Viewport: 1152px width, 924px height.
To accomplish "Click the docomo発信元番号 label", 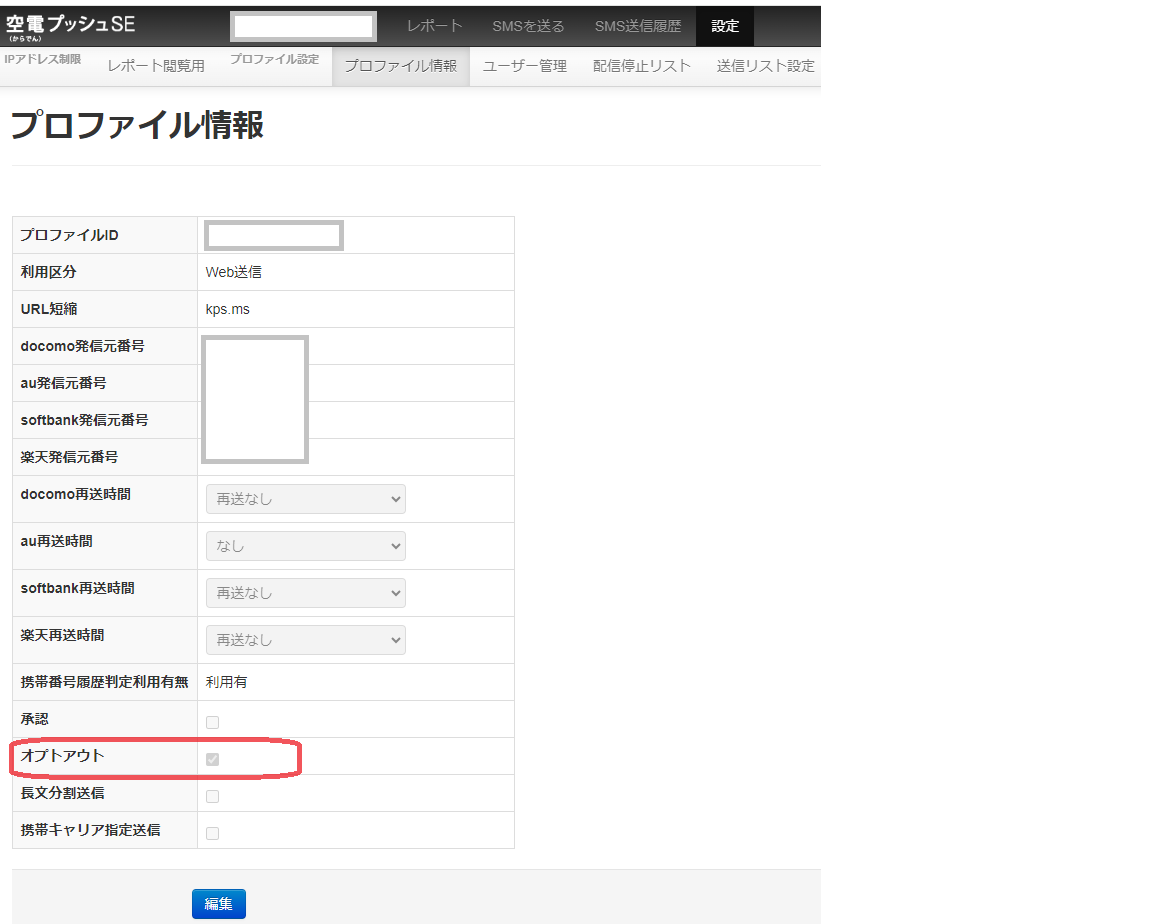I will (82, 346).
